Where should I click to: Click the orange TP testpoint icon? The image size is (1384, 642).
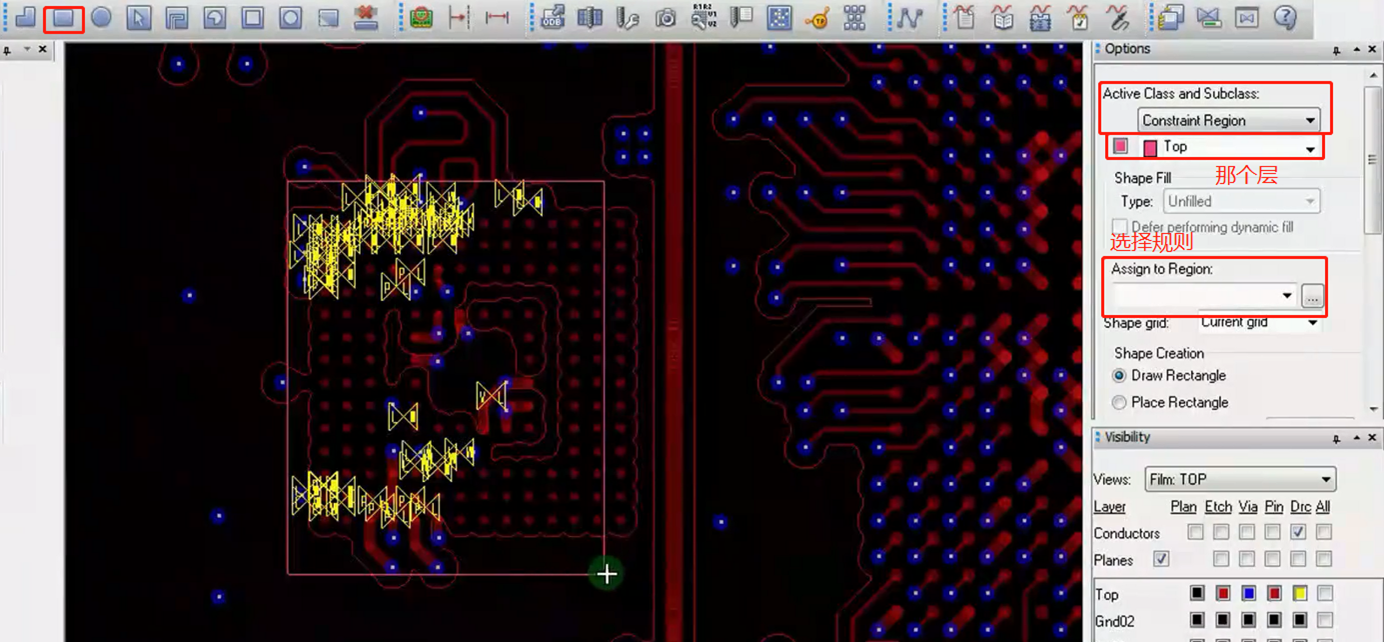pos(817,18)
